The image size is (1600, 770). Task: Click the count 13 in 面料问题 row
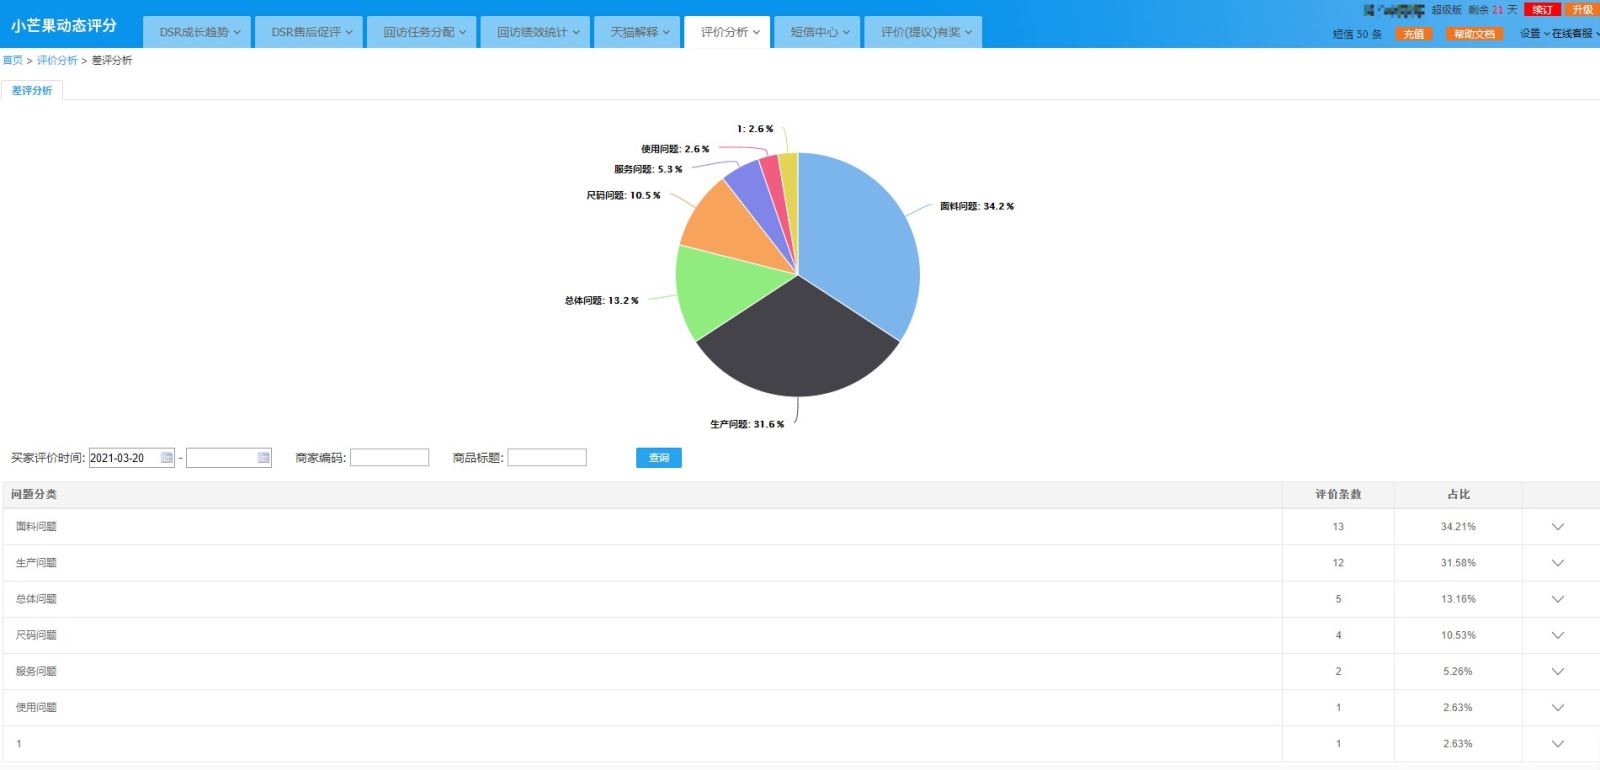[1338, 527]
